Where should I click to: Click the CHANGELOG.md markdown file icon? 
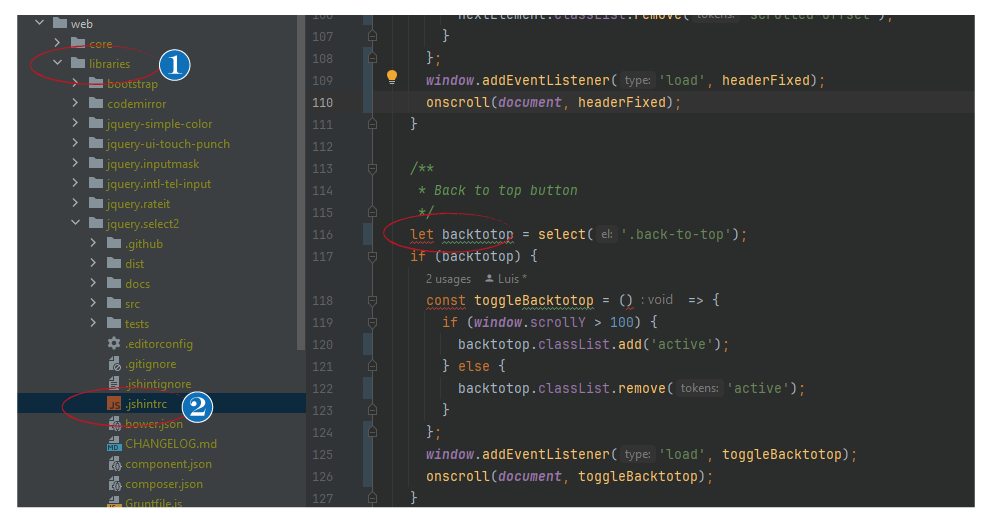click(x=114, y=444)
